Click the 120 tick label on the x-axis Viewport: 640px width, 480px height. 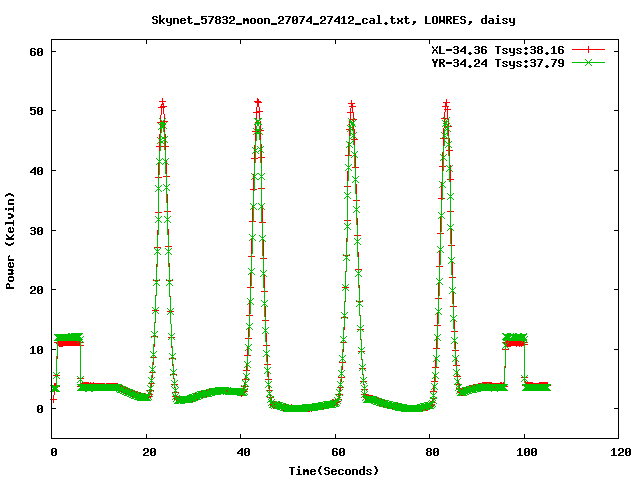pyautogui.click(x=618, y=452)
